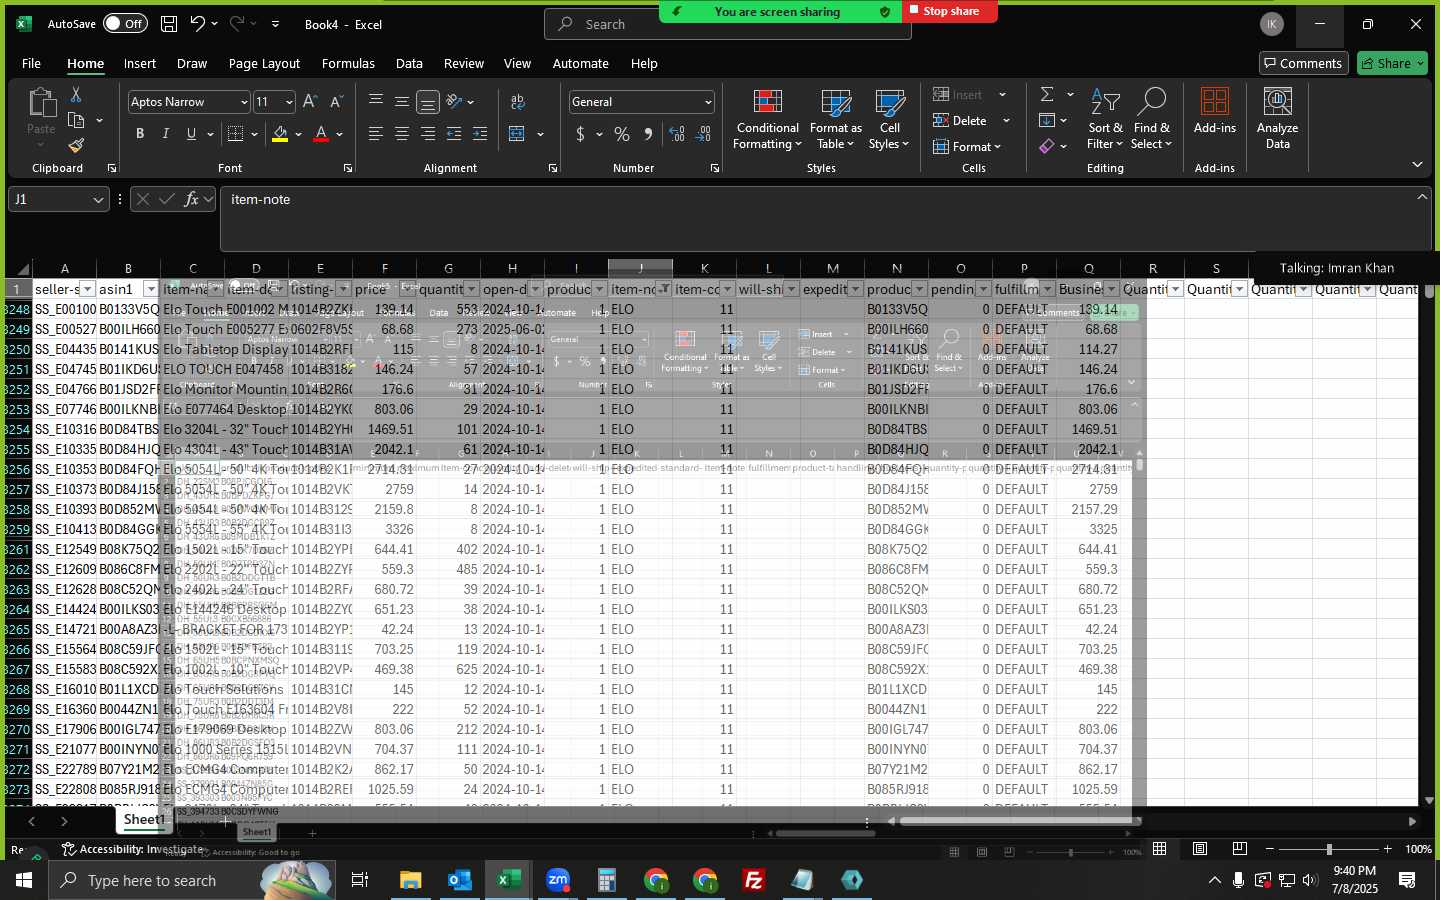Screen dimensions: 1440x900
Task: Select the Format Painter brush icon
Action: (x=76, y=146)
